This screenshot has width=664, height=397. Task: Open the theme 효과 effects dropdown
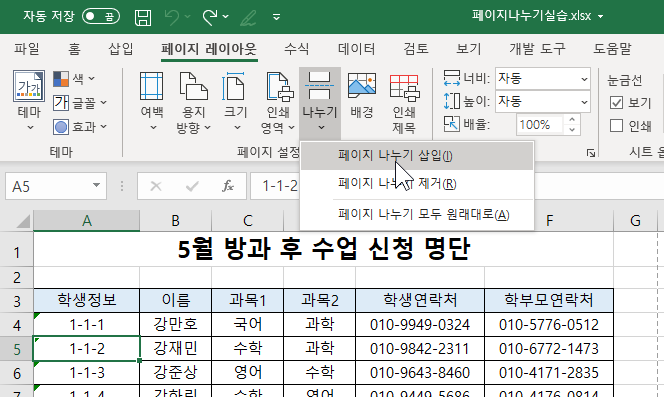click(x=80, y=127)
